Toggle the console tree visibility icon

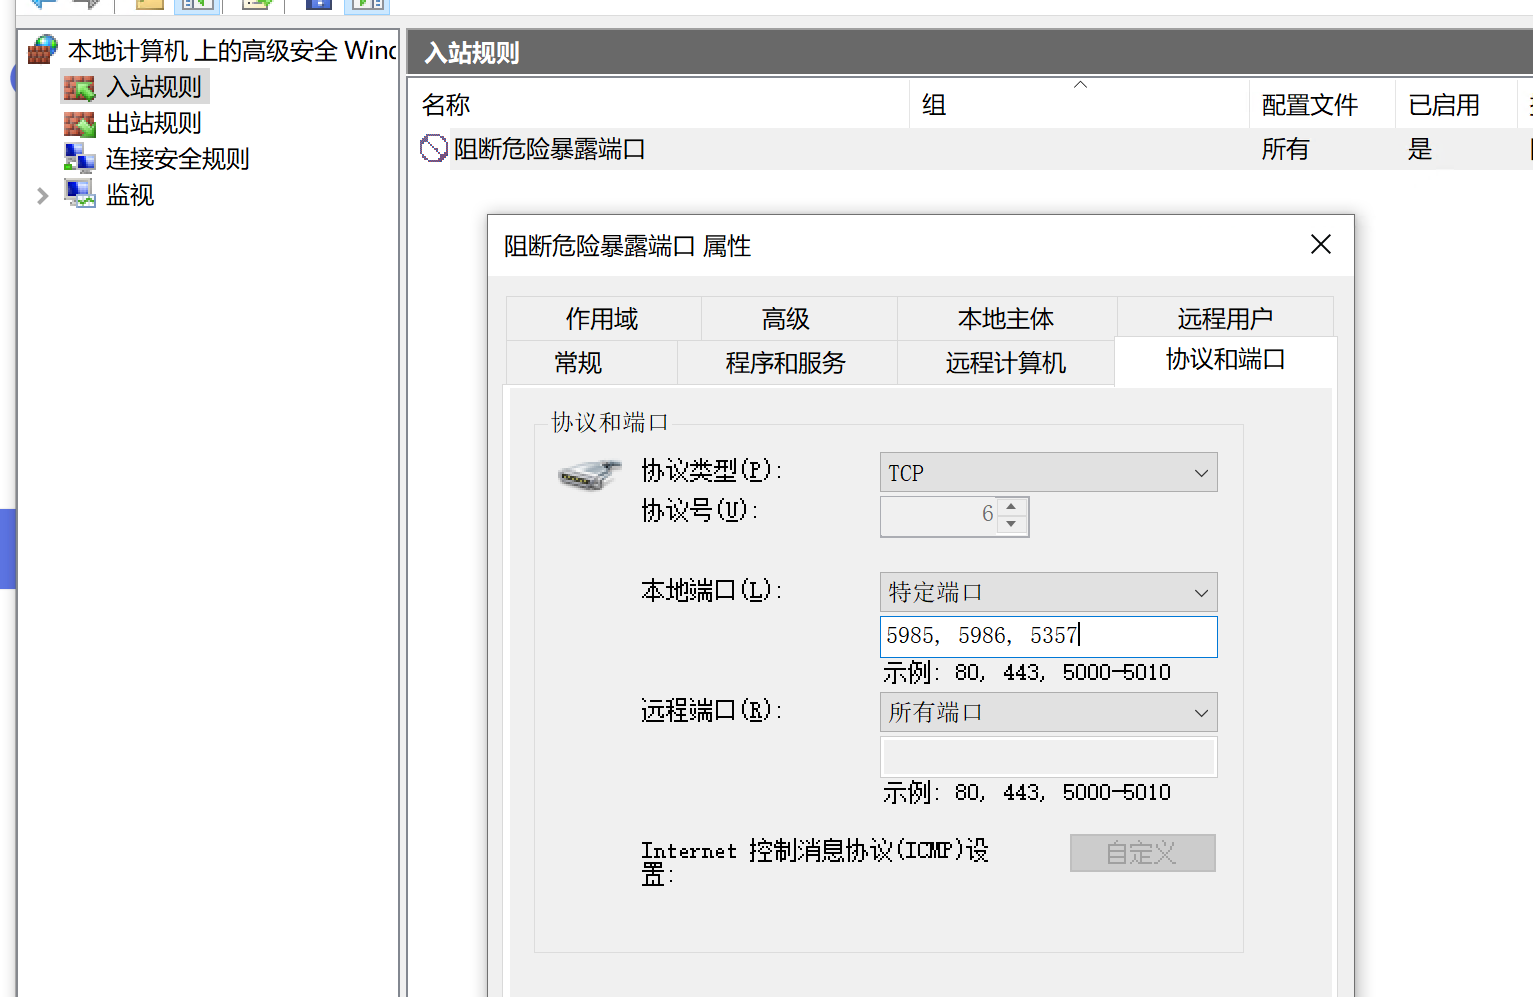(197, 5)
